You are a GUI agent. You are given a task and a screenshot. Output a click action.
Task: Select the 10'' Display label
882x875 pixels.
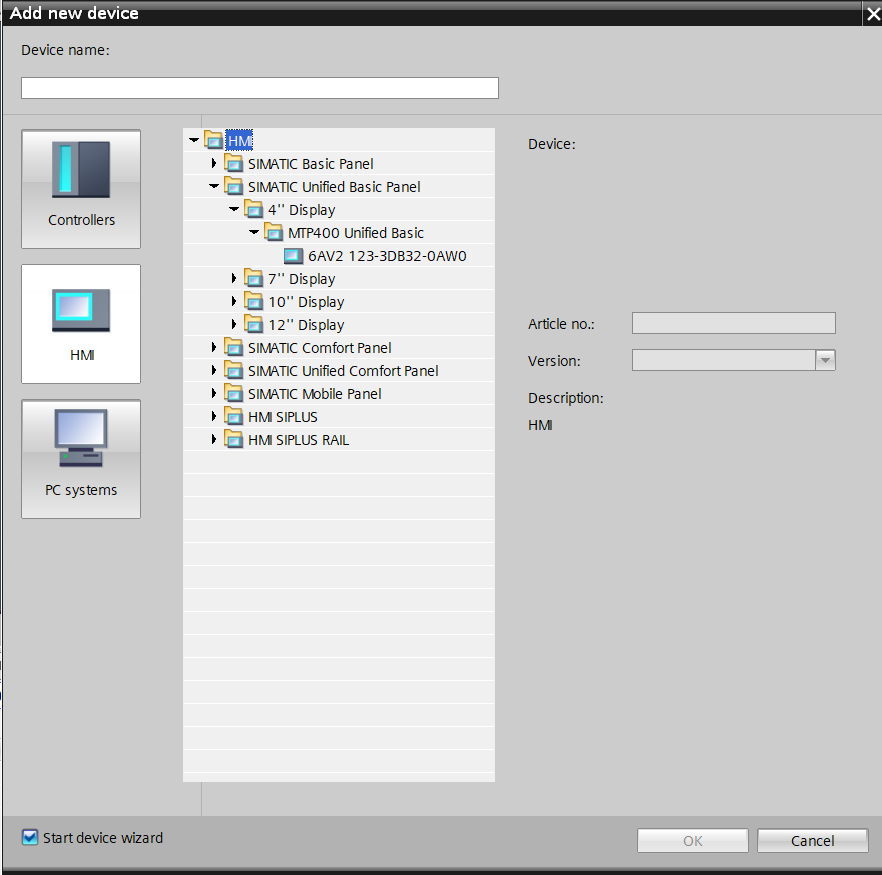click(x=306, y=302)
